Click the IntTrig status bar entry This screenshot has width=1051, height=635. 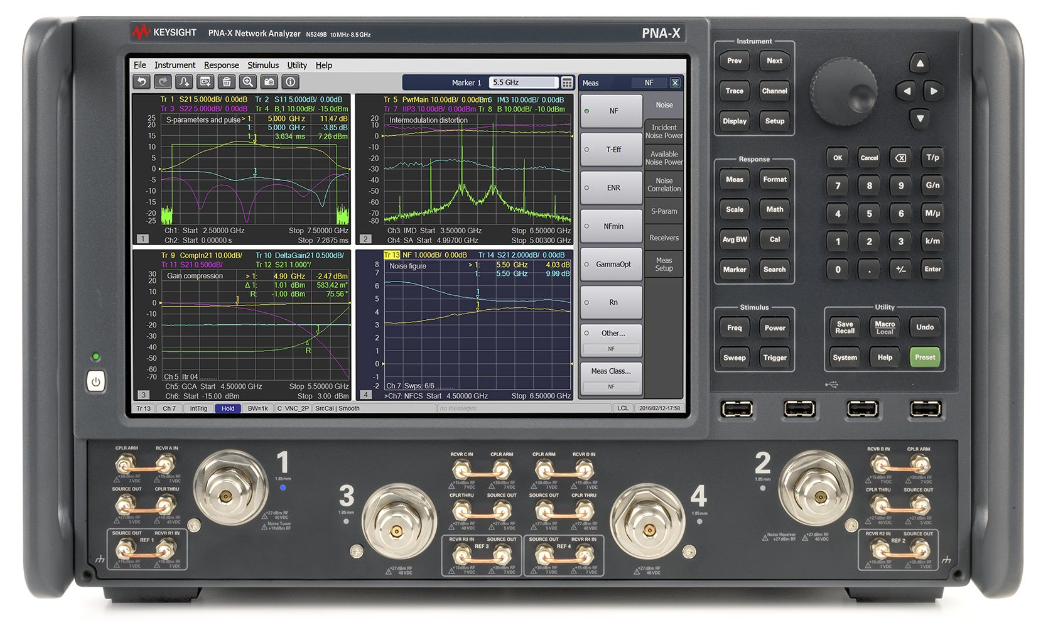(198, 408)
